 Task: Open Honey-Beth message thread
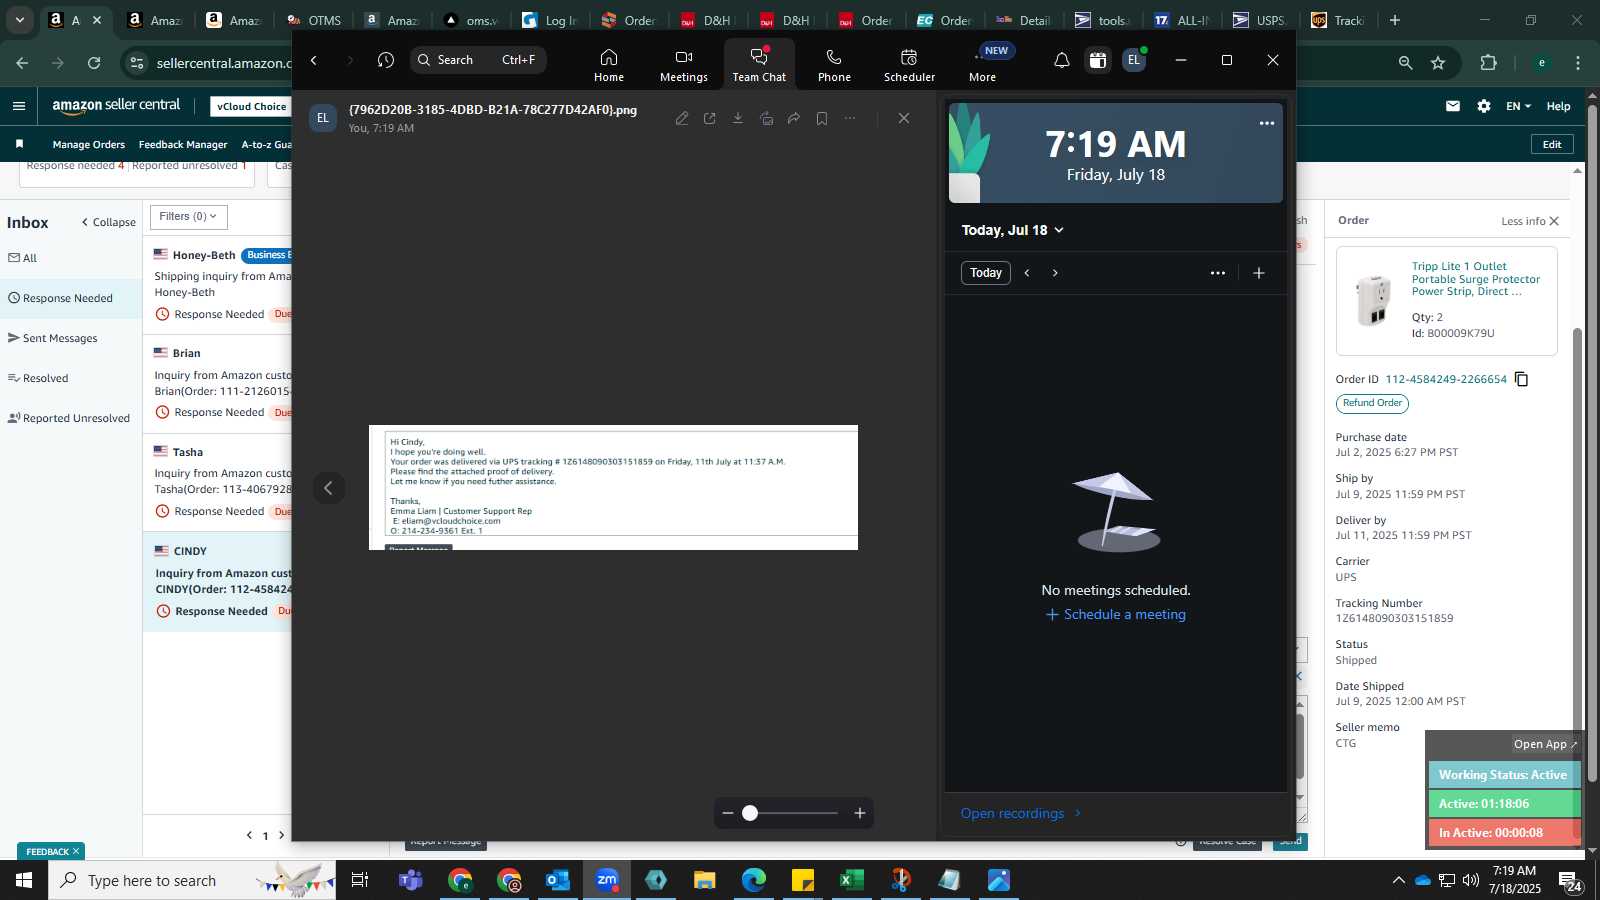[218, 285]
